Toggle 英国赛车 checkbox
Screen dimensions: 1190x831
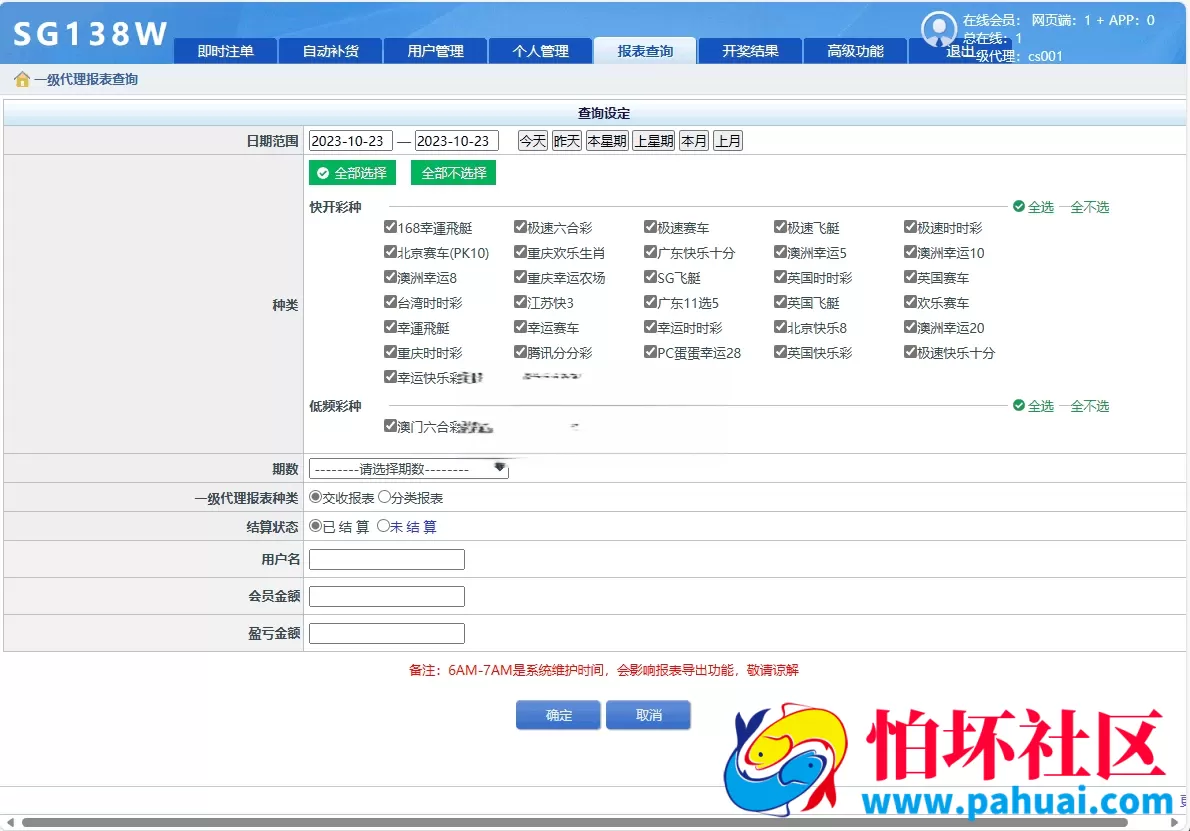coord(911,277)
